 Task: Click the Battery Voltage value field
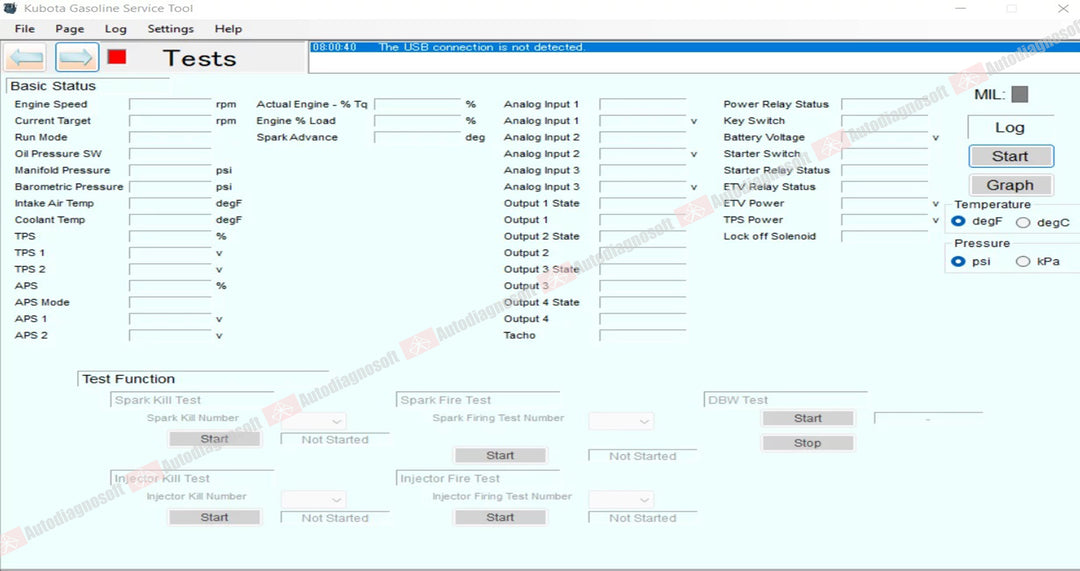885,138
